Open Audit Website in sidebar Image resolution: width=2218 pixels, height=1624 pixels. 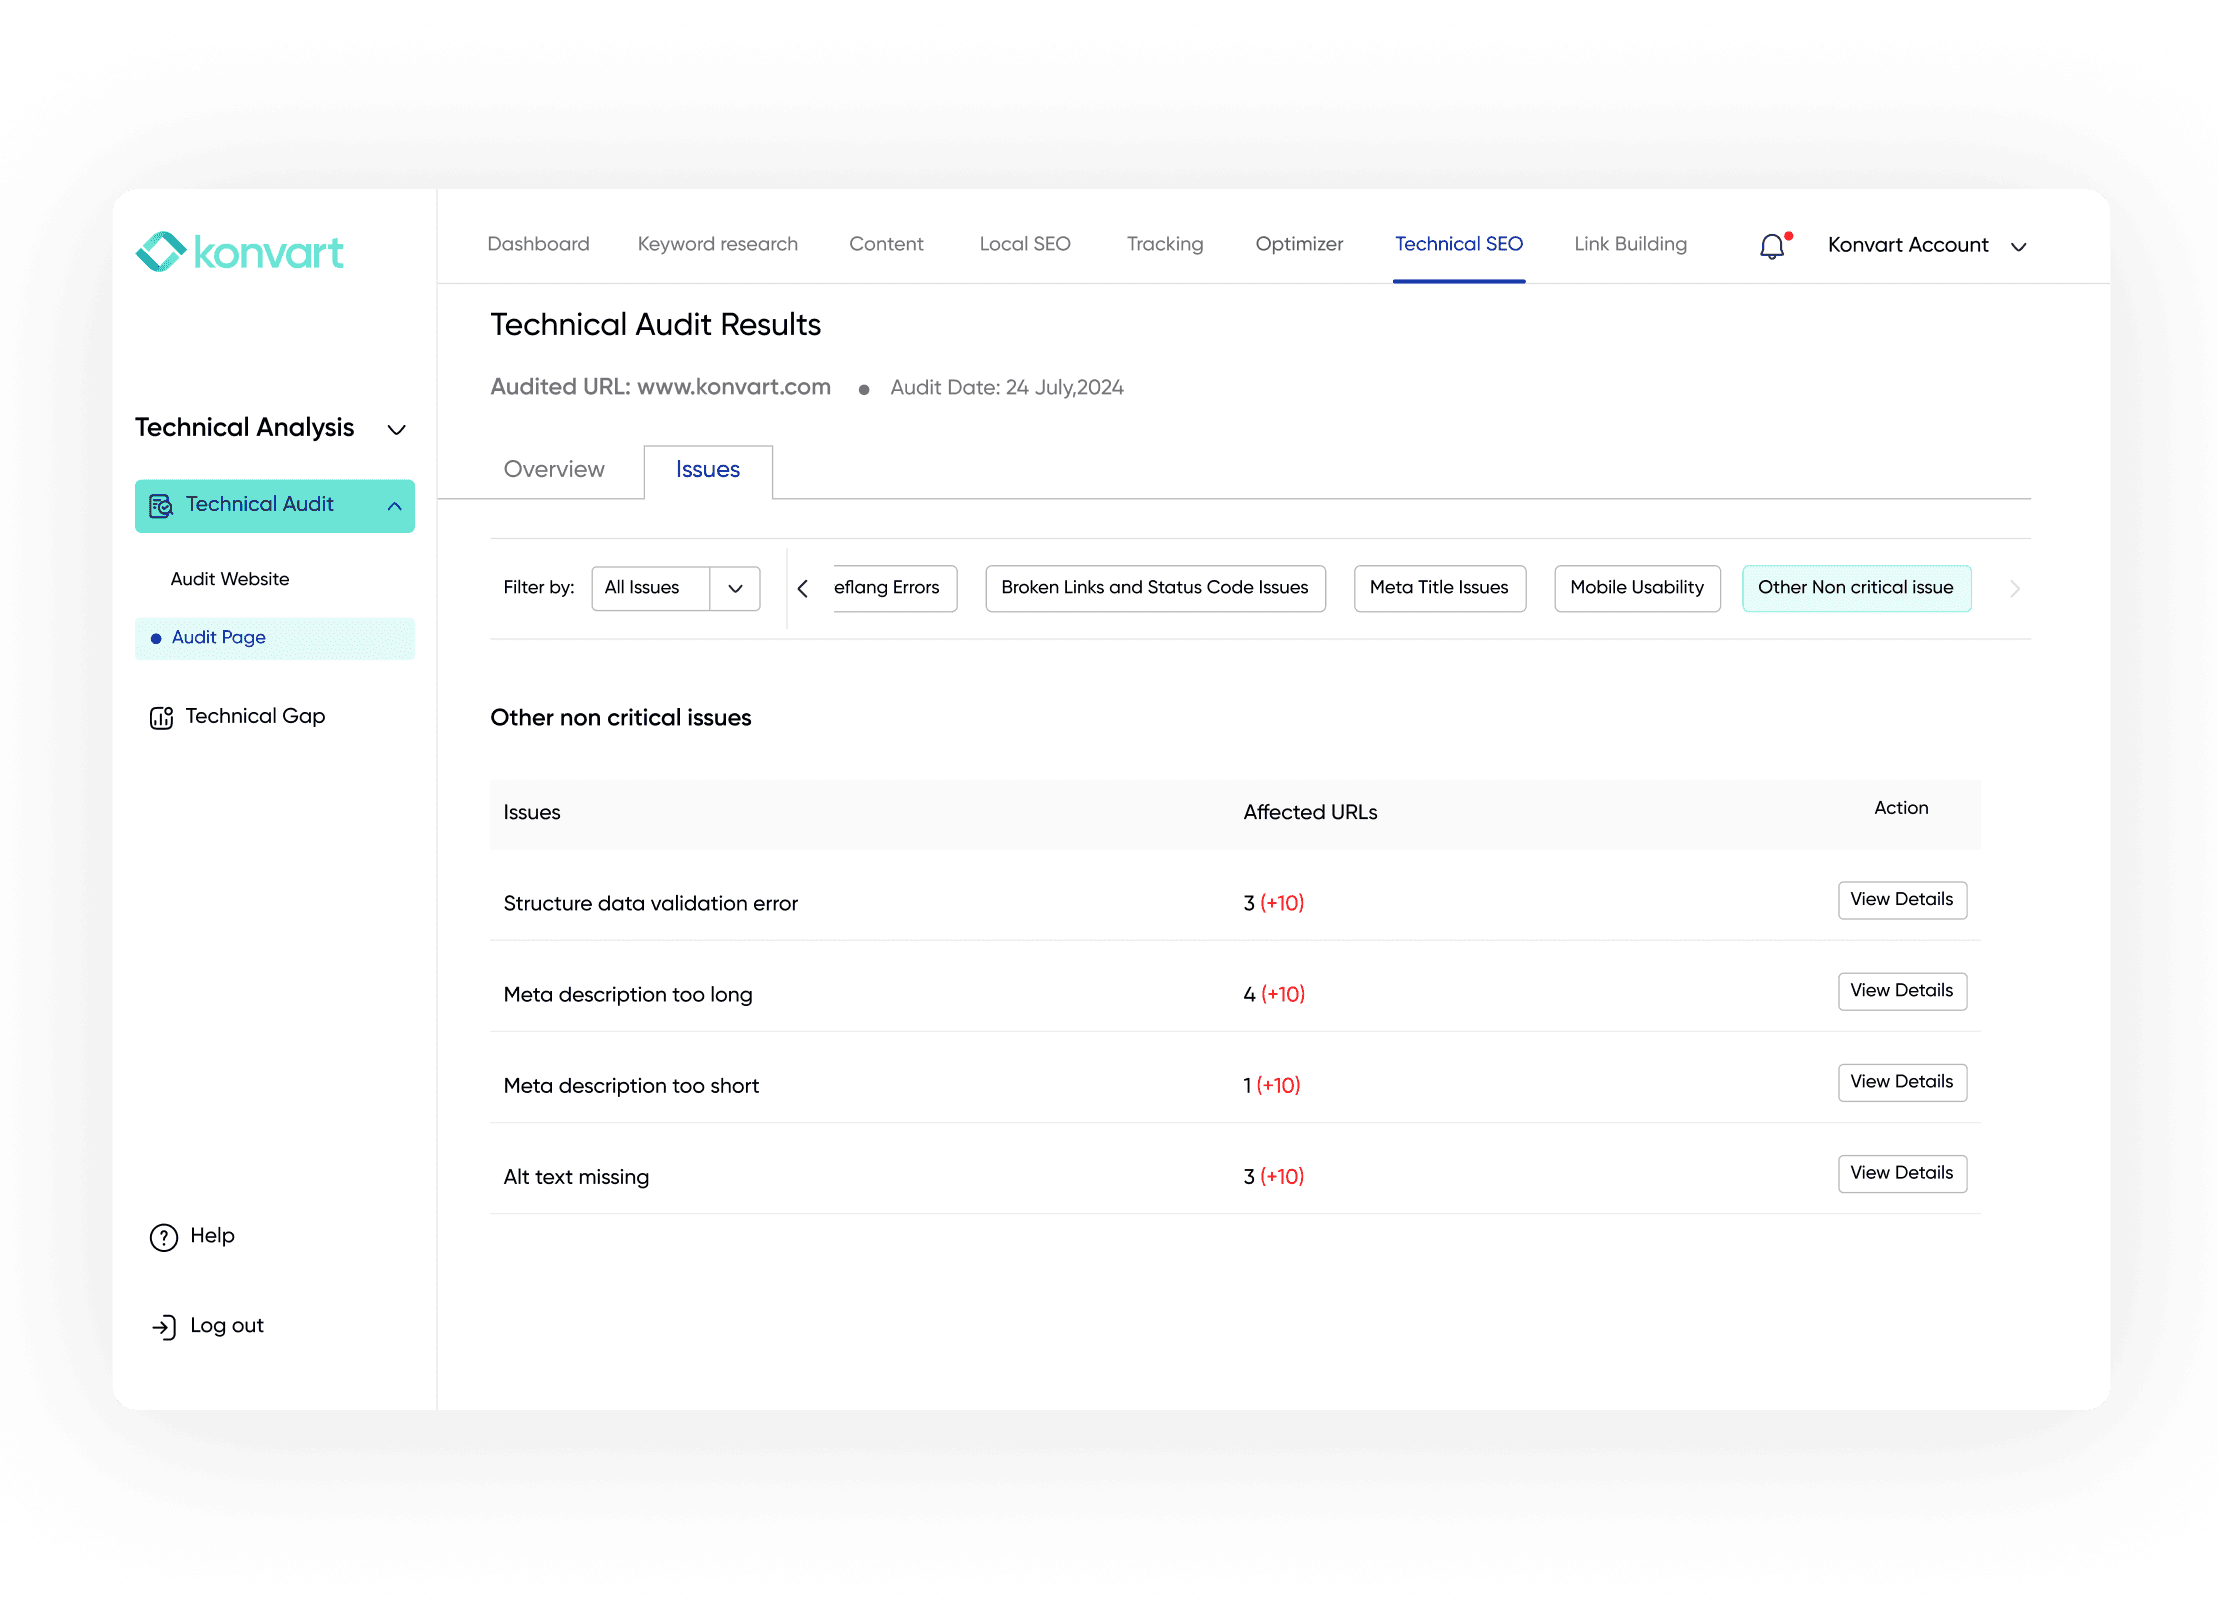(x=230, y=579)
